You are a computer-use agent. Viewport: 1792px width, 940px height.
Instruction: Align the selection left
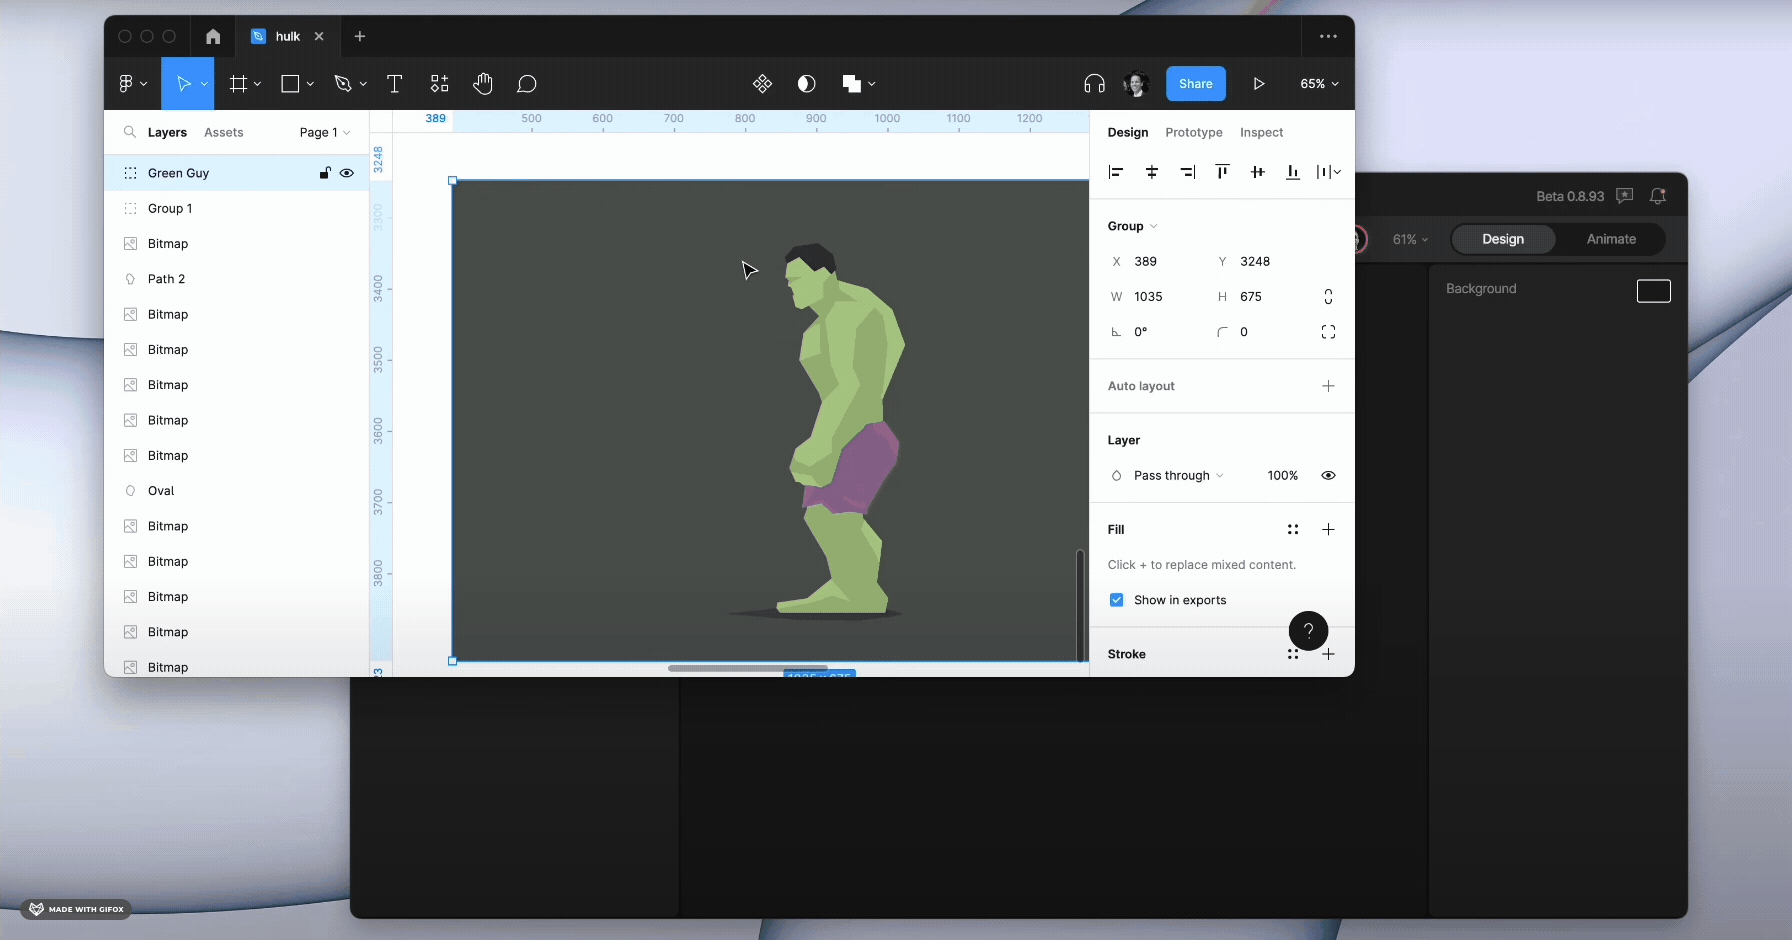coord(1116,172)
